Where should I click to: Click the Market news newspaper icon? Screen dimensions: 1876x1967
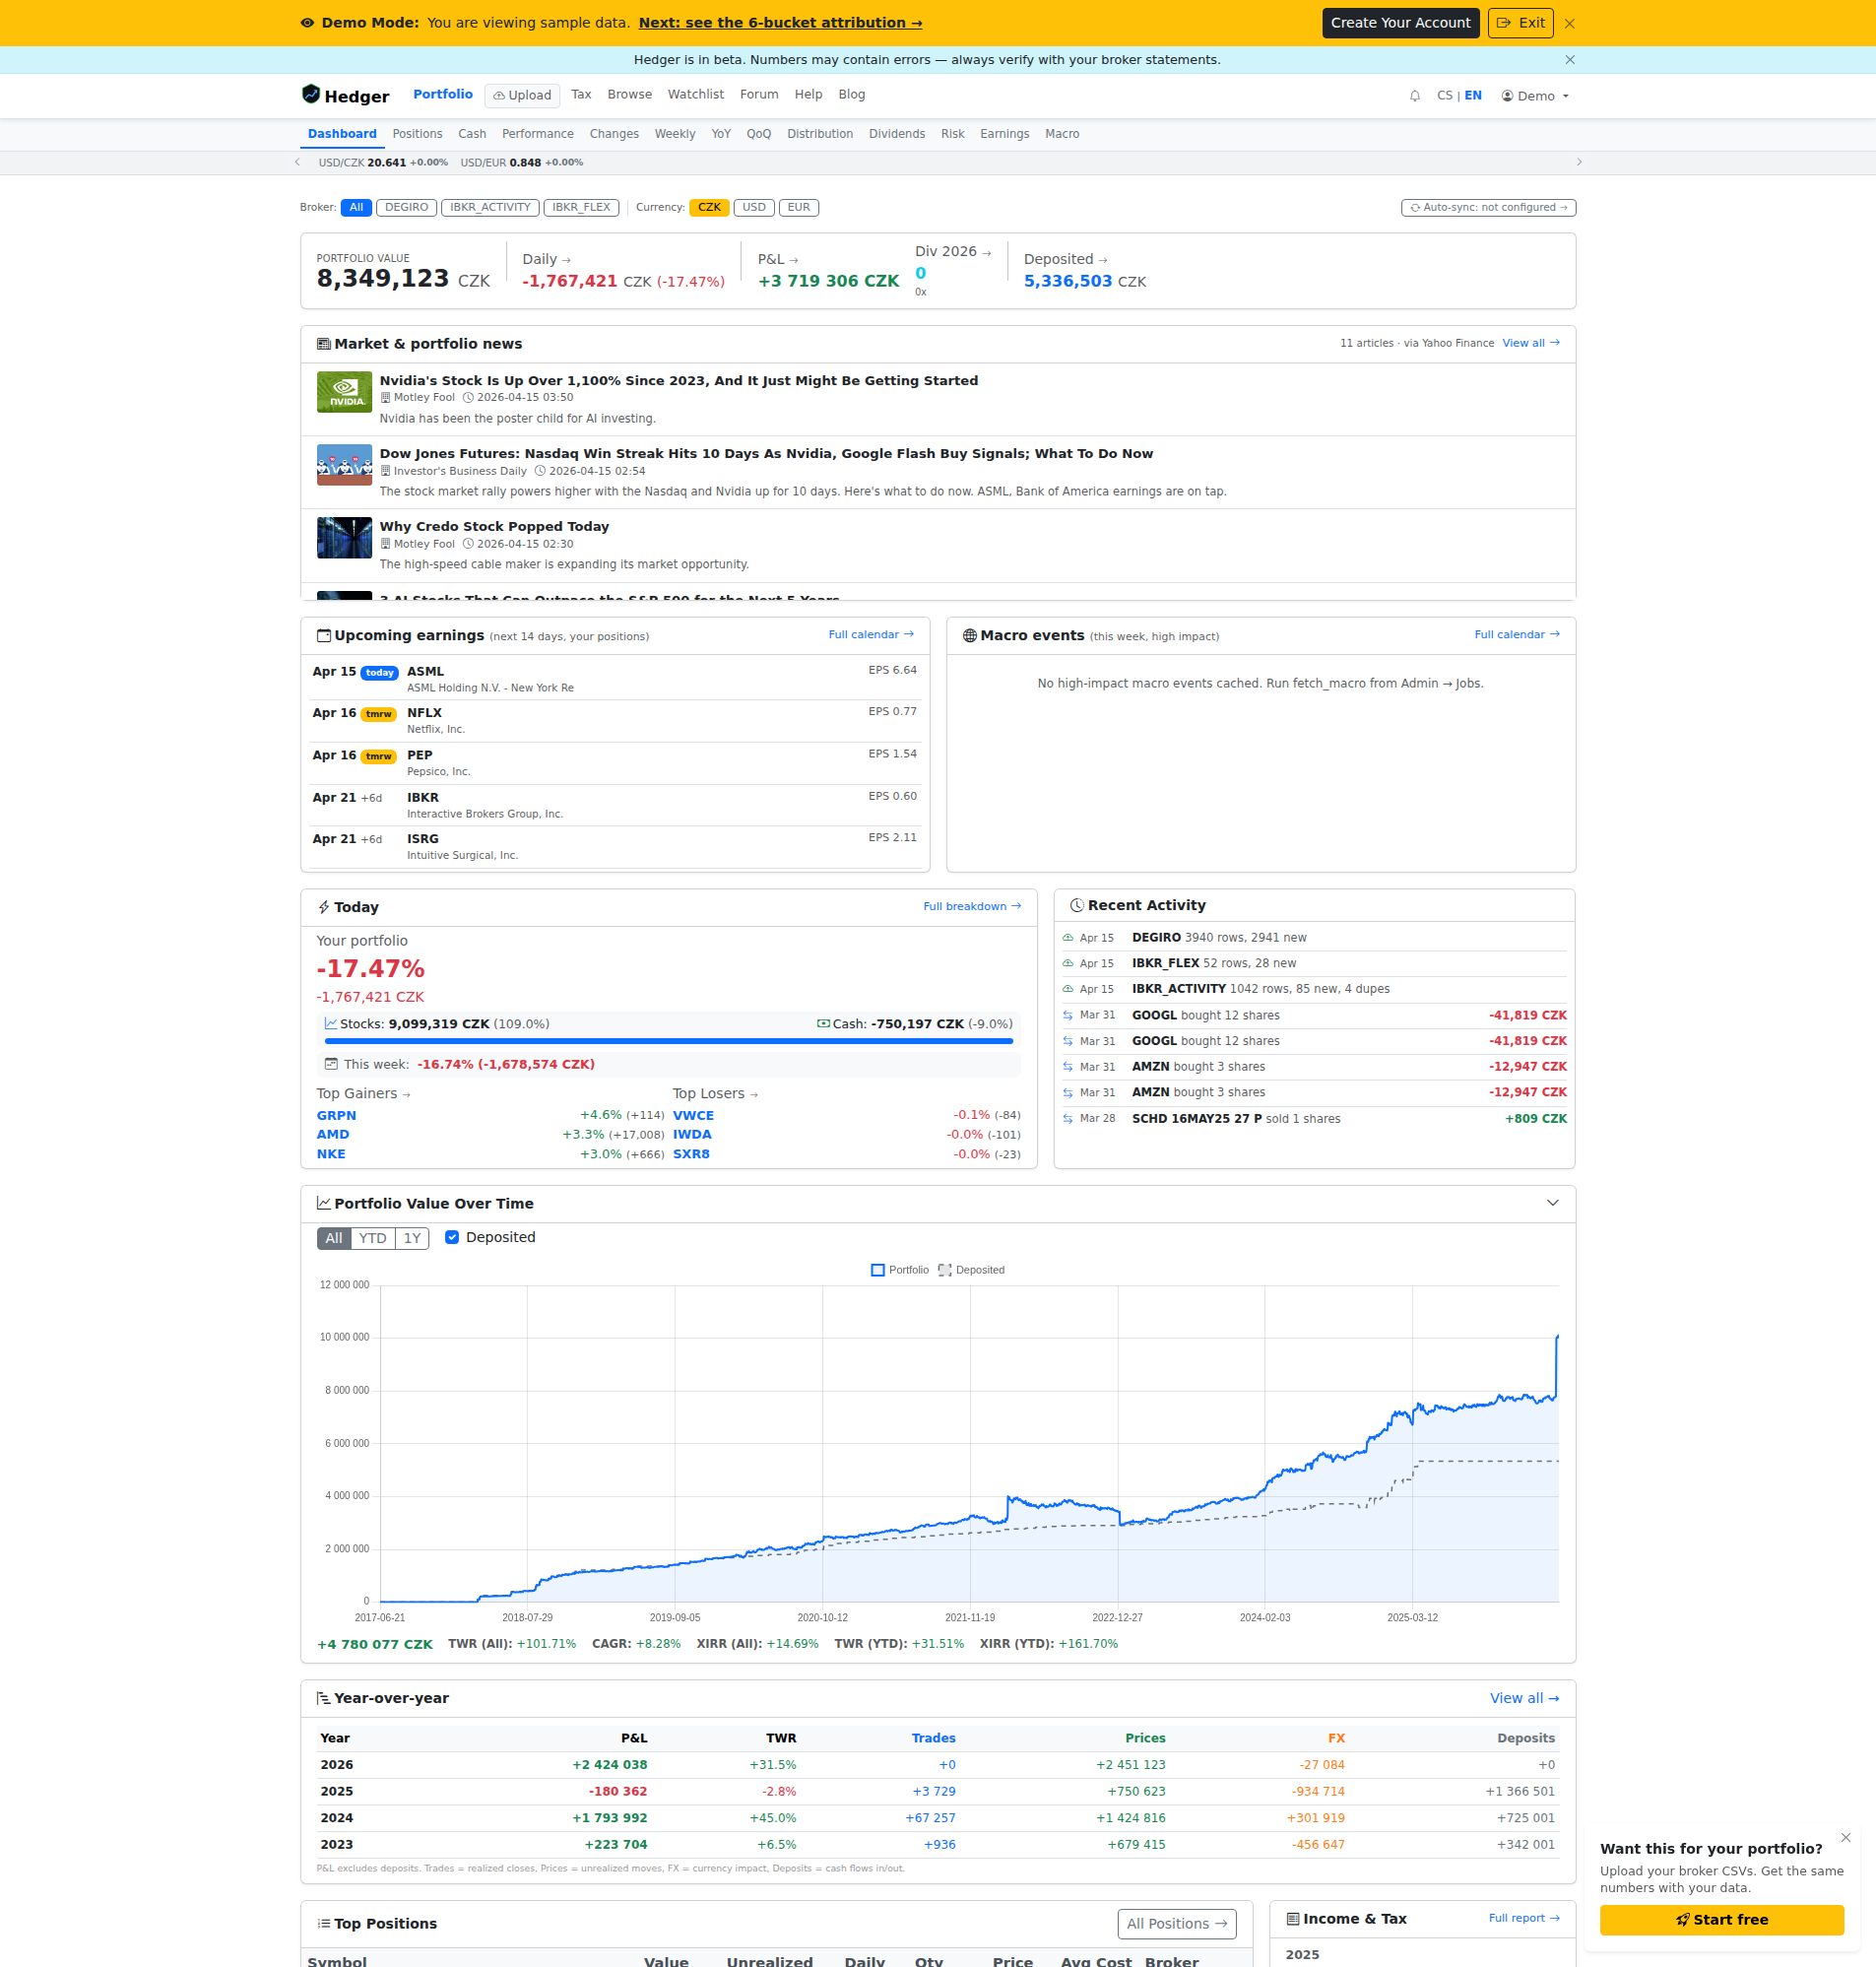click(x=324, y=344)
